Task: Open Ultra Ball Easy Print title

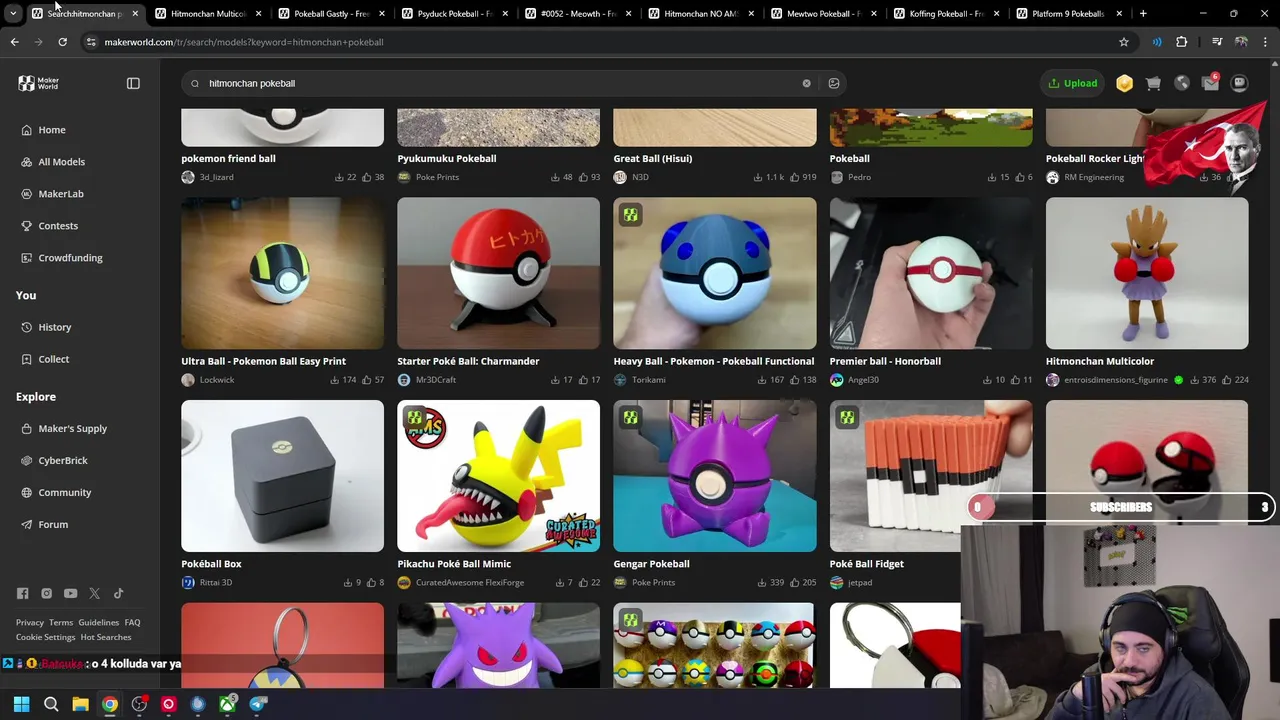Action: [x=263, y=361]
